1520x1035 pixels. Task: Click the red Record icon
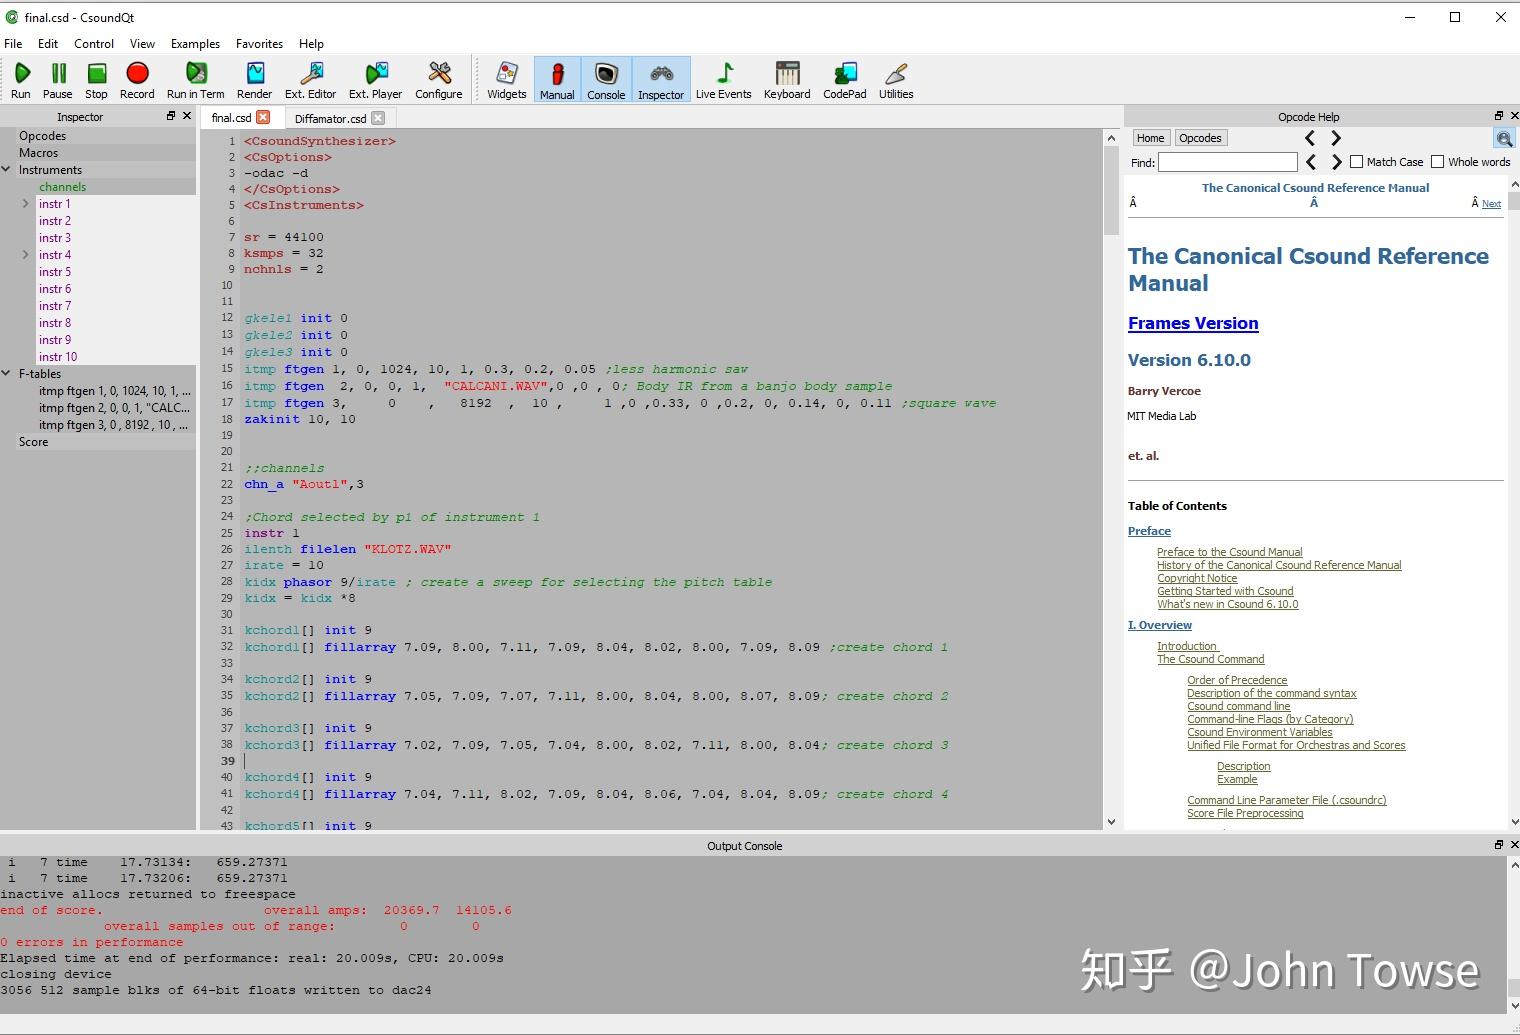tap(137, 79)
